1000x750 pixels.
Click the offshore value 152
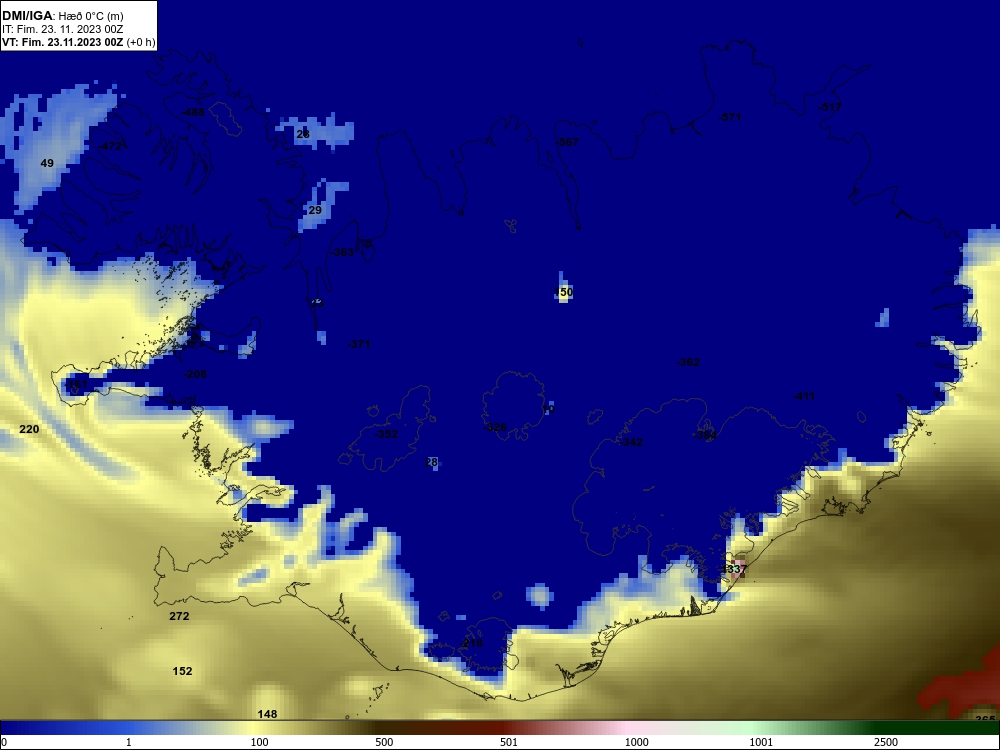click(x=182, y=671)
